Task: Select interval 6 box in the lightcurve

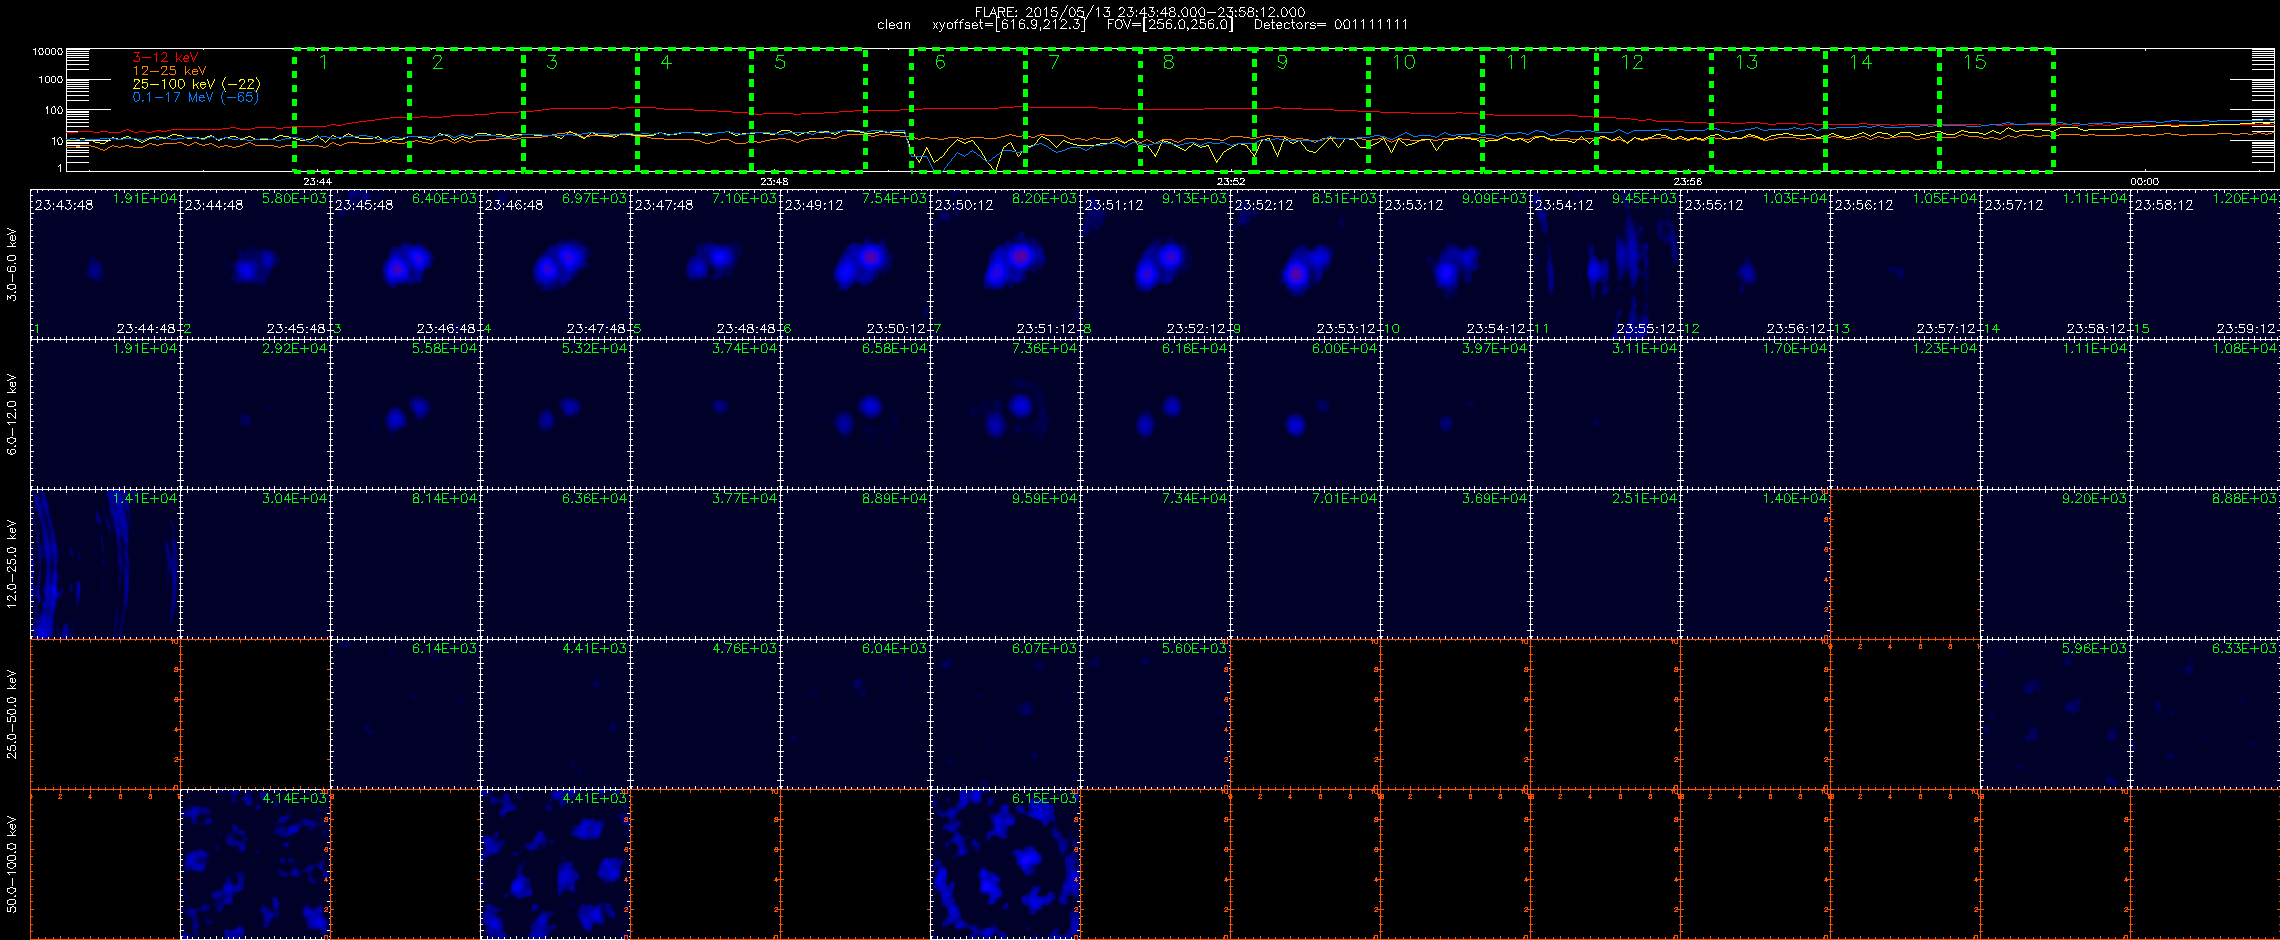Action: click(x=969, y=110)
